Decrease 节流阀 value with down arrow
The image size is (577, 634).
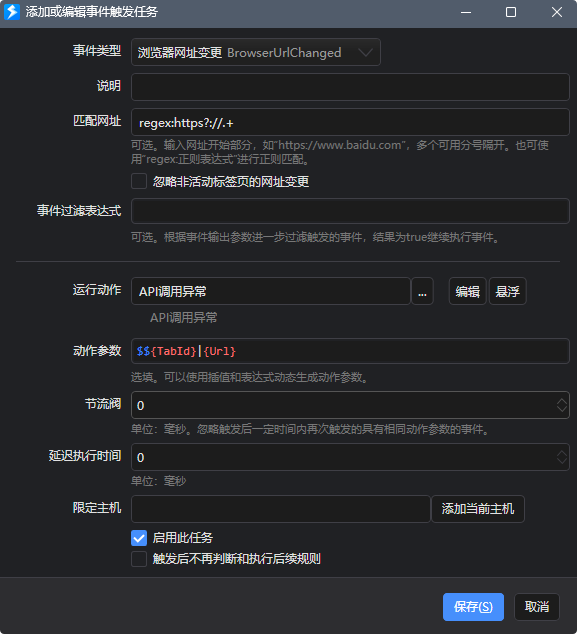(x=562, y=409)
